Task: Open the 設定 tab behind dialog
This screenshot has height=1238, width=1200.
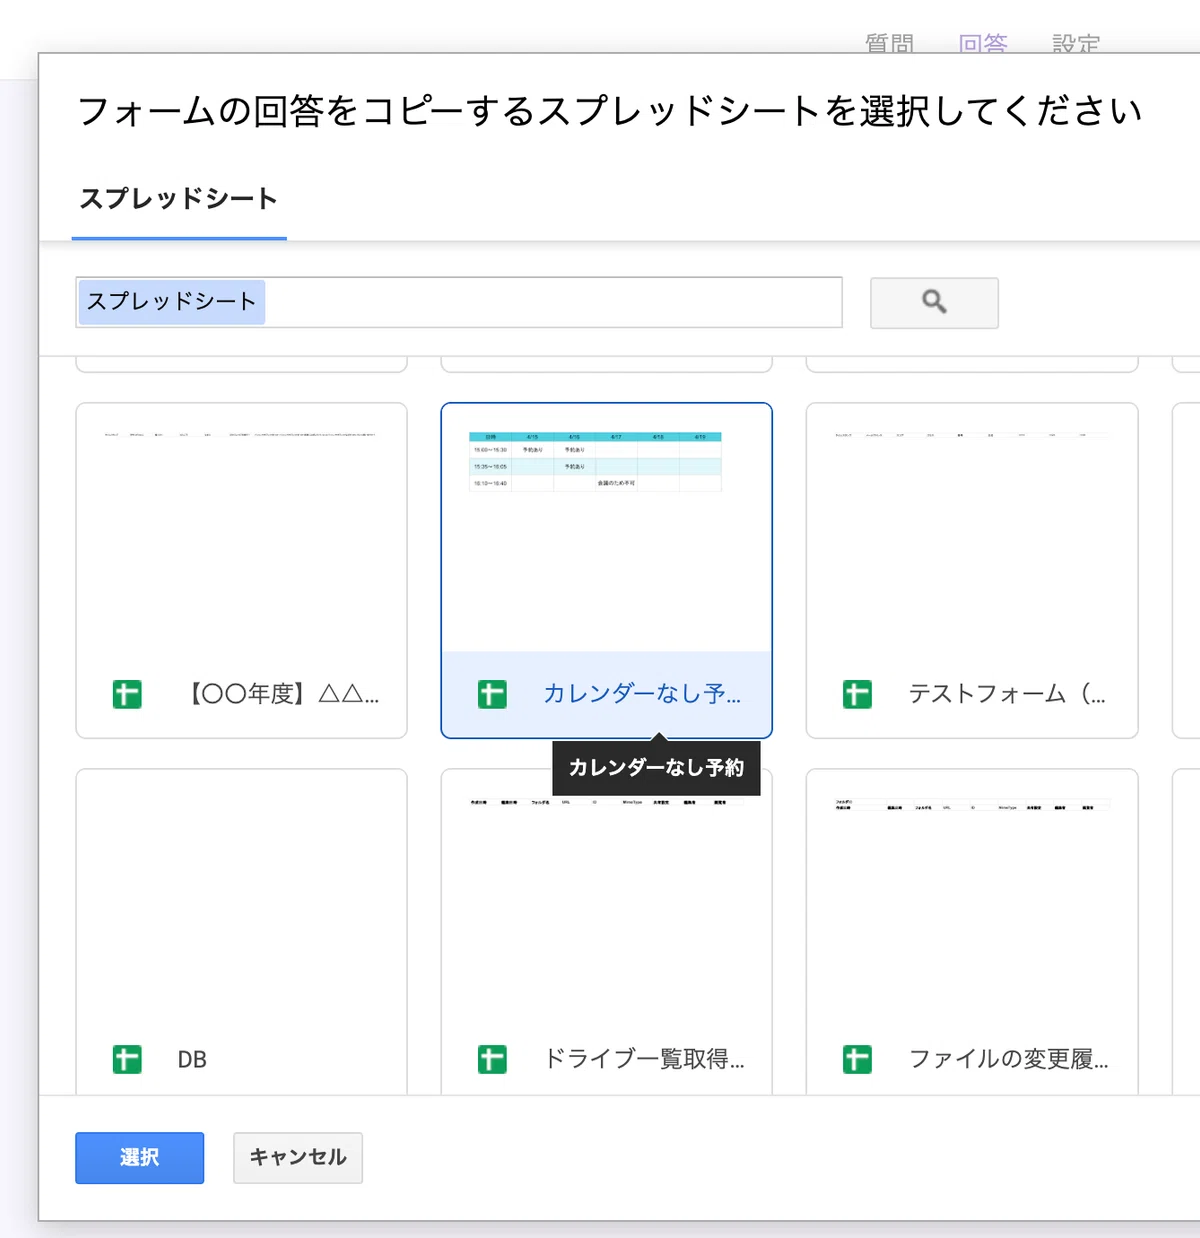Action: point(1076,43)
